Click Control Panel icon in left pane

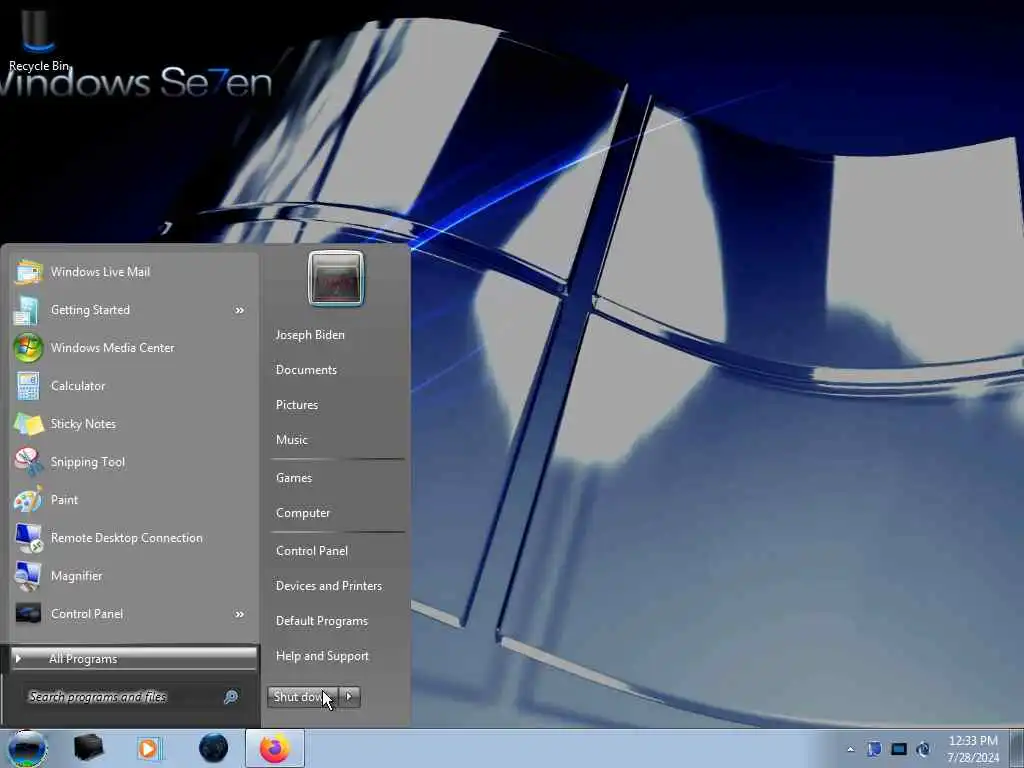28,614
